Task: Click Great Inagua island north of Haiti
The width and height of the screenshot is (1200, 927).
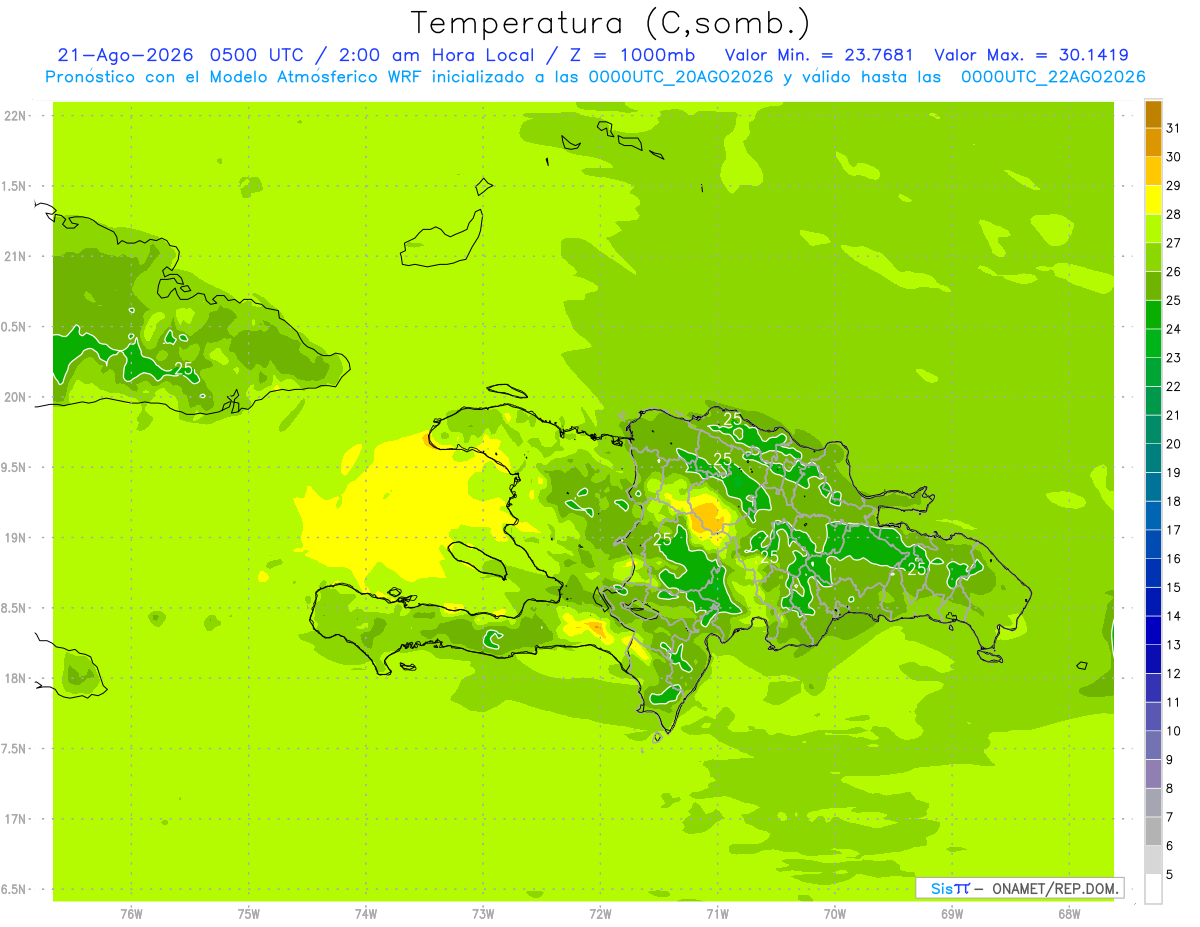Action: pos(442,238)
